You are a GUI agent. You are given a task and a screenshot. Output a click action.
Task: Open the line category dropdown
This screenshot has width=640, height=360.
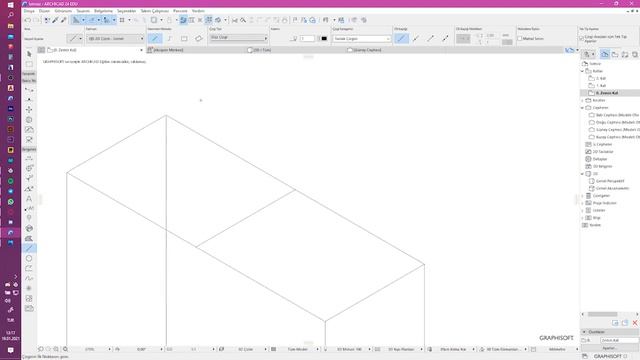(362, 38)
